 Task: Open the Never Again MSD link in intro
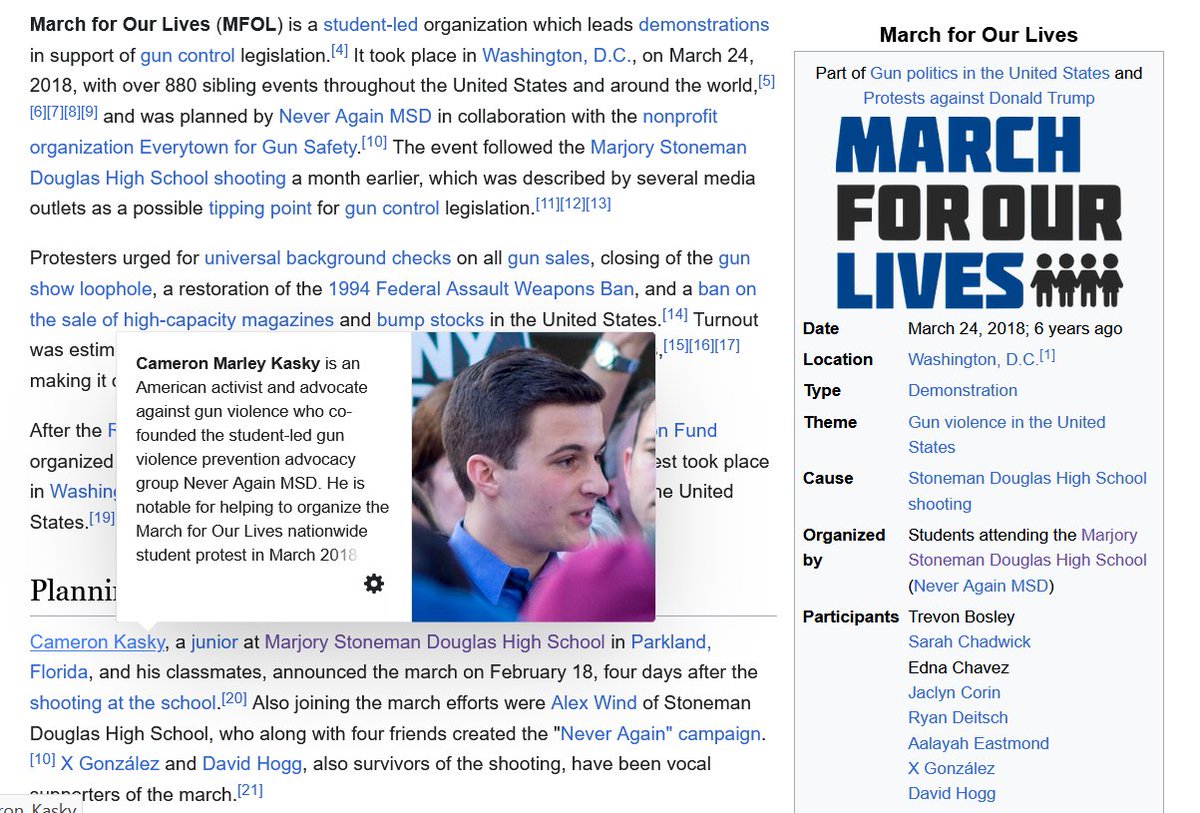click(355, 116)
